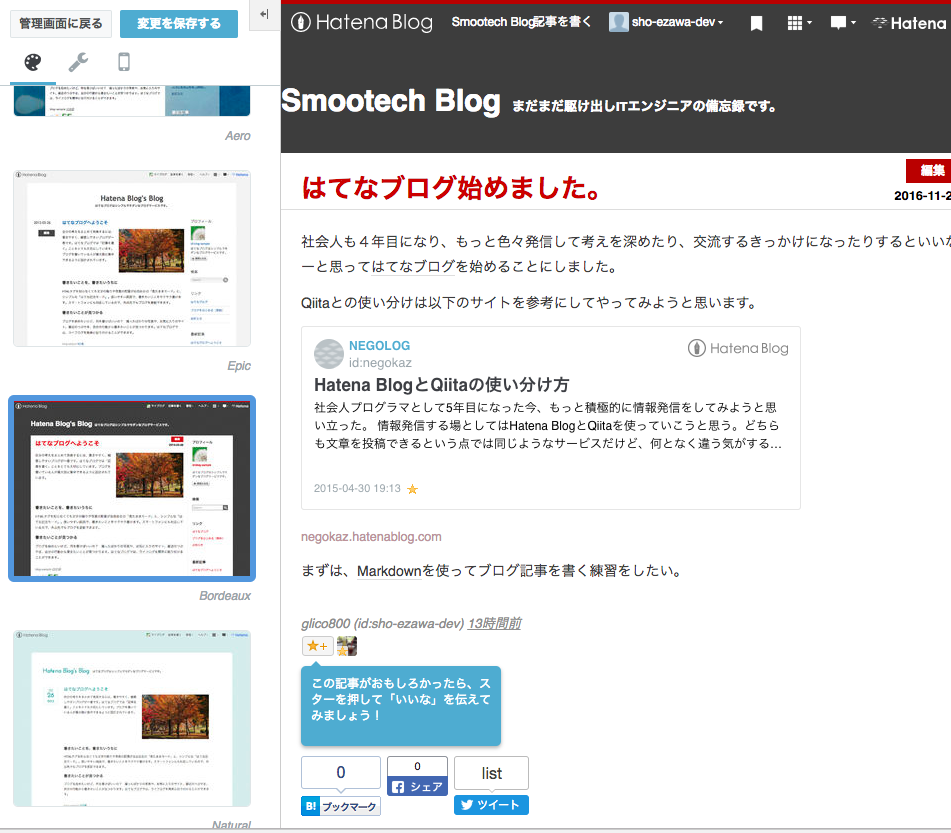Click the bookmark icon in top bar
Image resolution: width=951 pixels, height=833 pixels.
(x=756, y=24)
